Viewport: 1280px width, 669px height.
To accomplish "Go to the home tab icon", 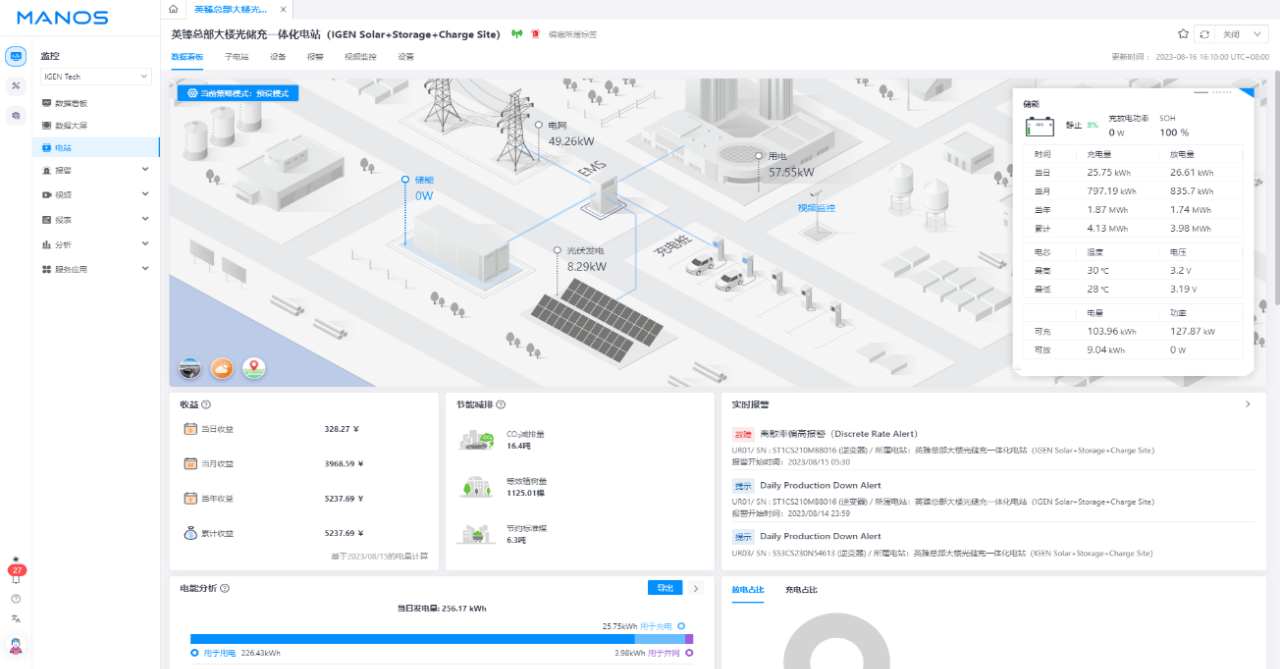I will pos(174,9).
